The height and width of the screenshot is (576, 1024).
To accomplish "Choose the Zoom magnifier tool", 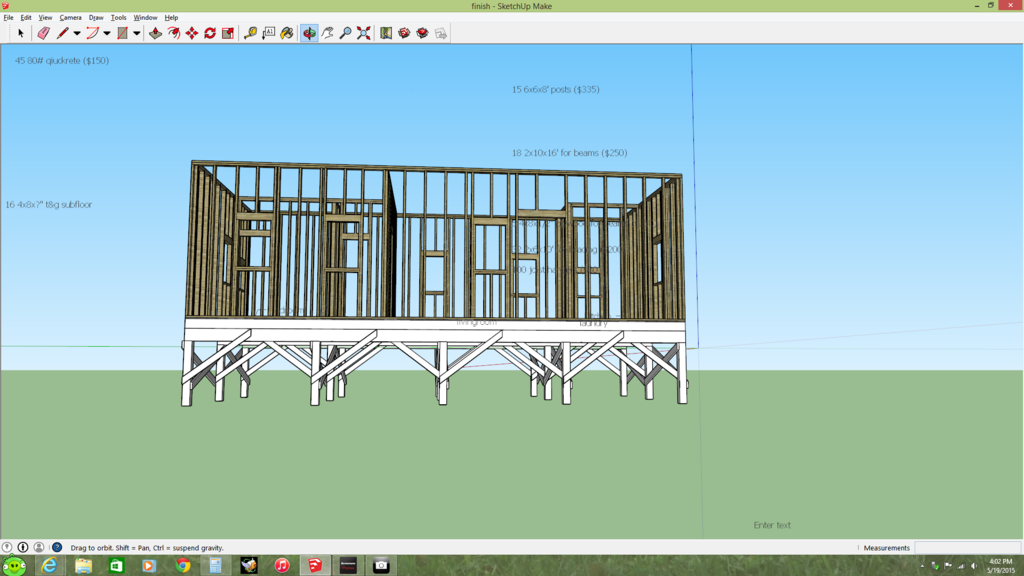I will (345, 33).
